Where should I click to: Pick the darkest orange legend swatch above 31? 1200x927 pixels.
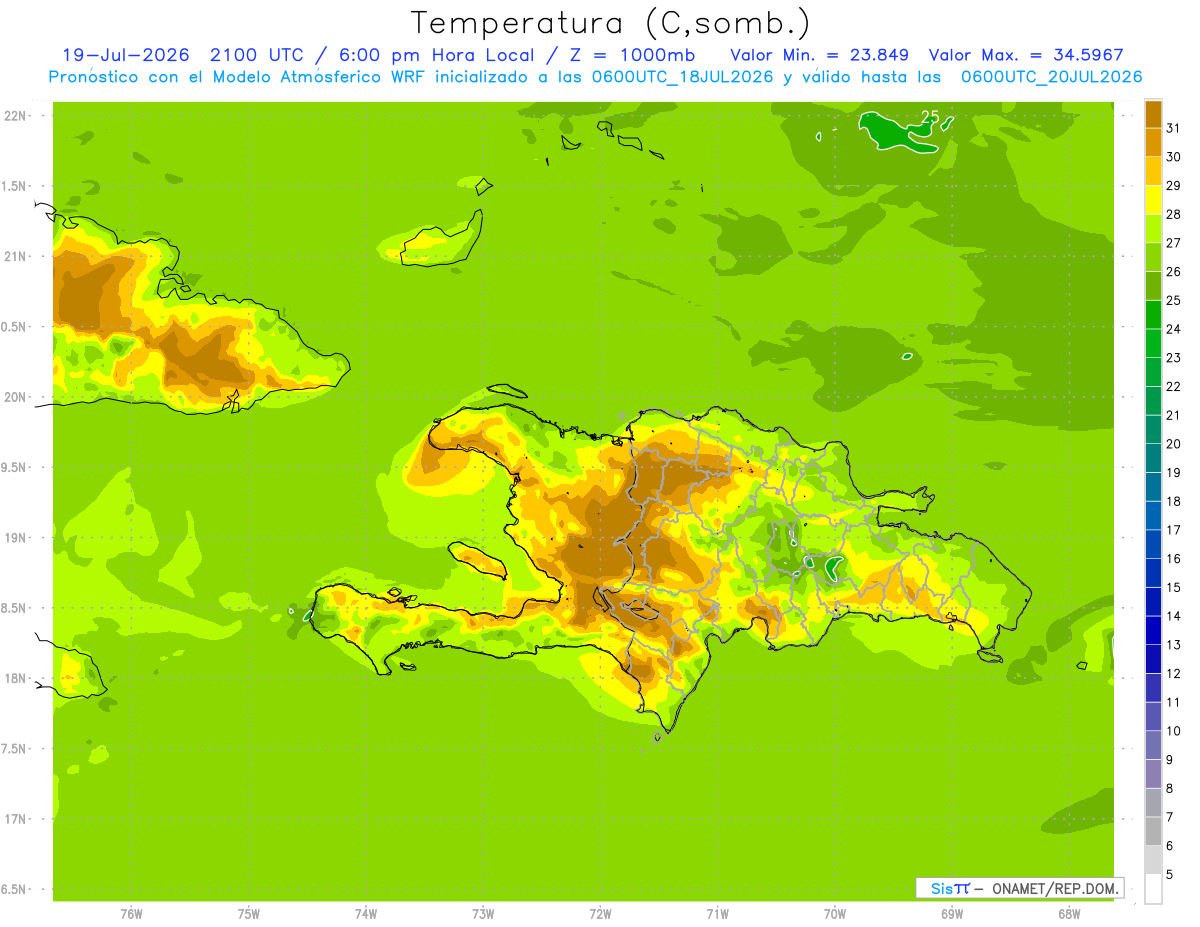pos(1153,115)
